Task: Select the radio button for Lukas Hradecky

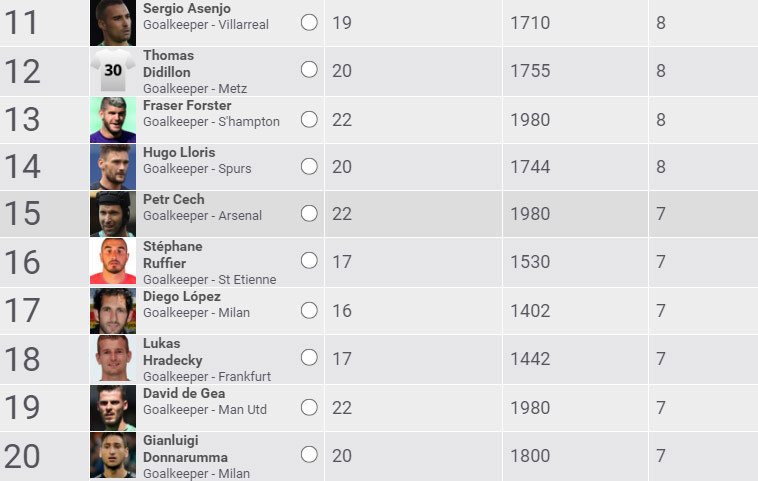Action: click(x=309, y=358)
